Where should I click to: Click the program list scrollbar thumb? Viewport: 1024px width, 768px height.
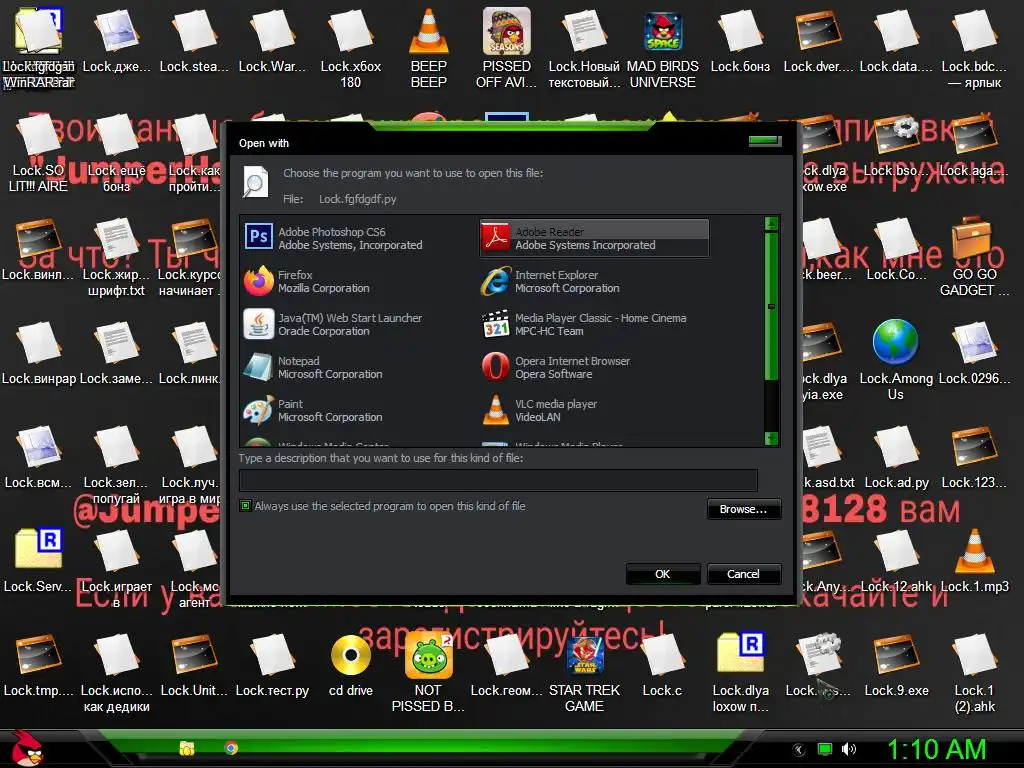click(771, 306)
